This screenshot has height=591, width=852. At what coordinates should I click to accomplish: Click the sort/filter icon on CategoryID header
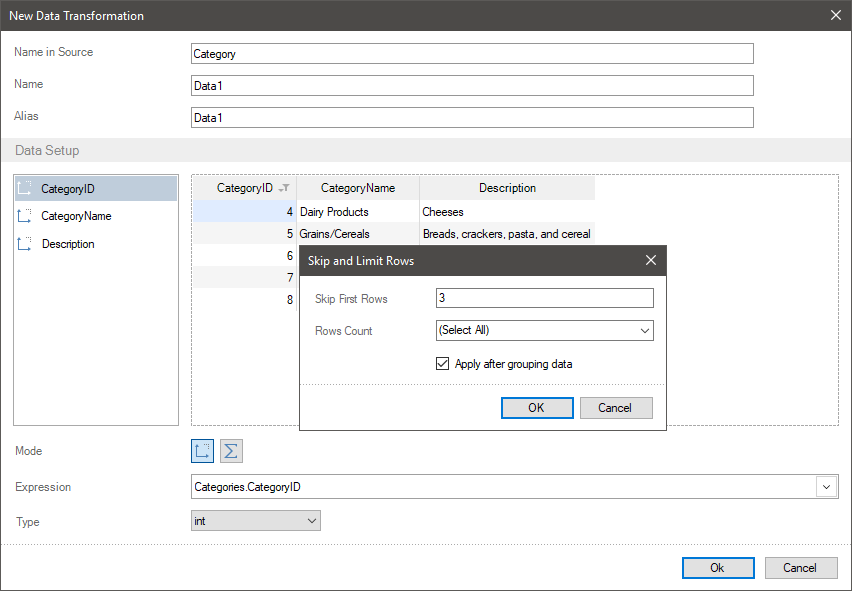tap(284, 188)
